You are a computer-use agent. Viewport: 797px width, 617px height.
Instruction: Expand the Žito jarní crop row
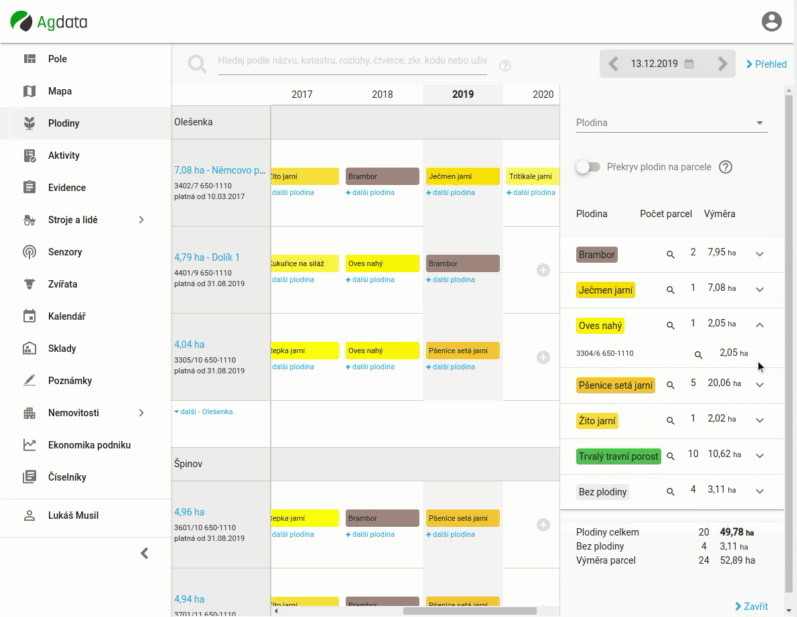tap(759, 420)
